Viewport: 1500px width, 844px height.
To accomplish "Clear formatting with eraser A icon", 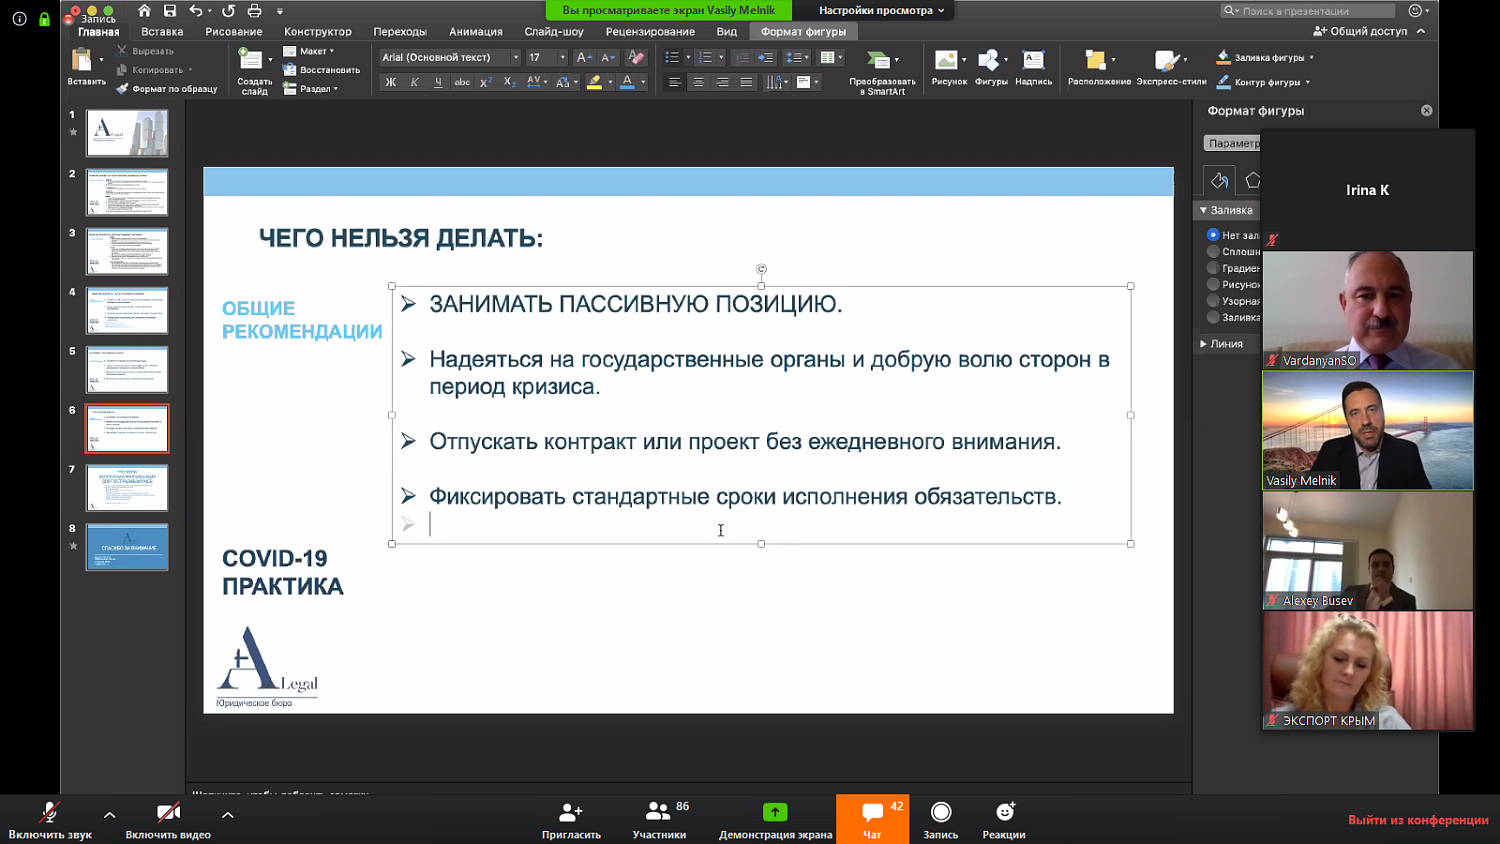I will point(636,58).
